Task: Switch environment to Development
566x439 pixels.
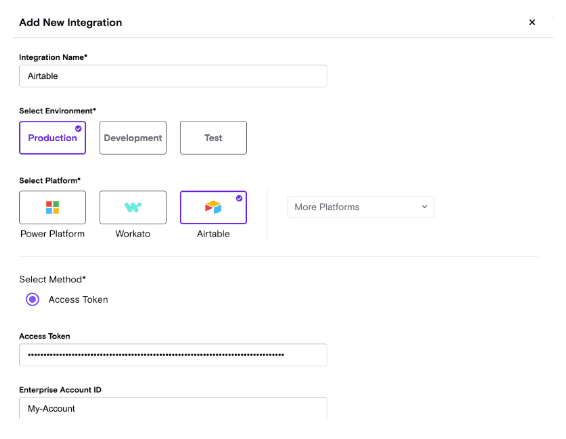Action: click(x=133, y=138)
